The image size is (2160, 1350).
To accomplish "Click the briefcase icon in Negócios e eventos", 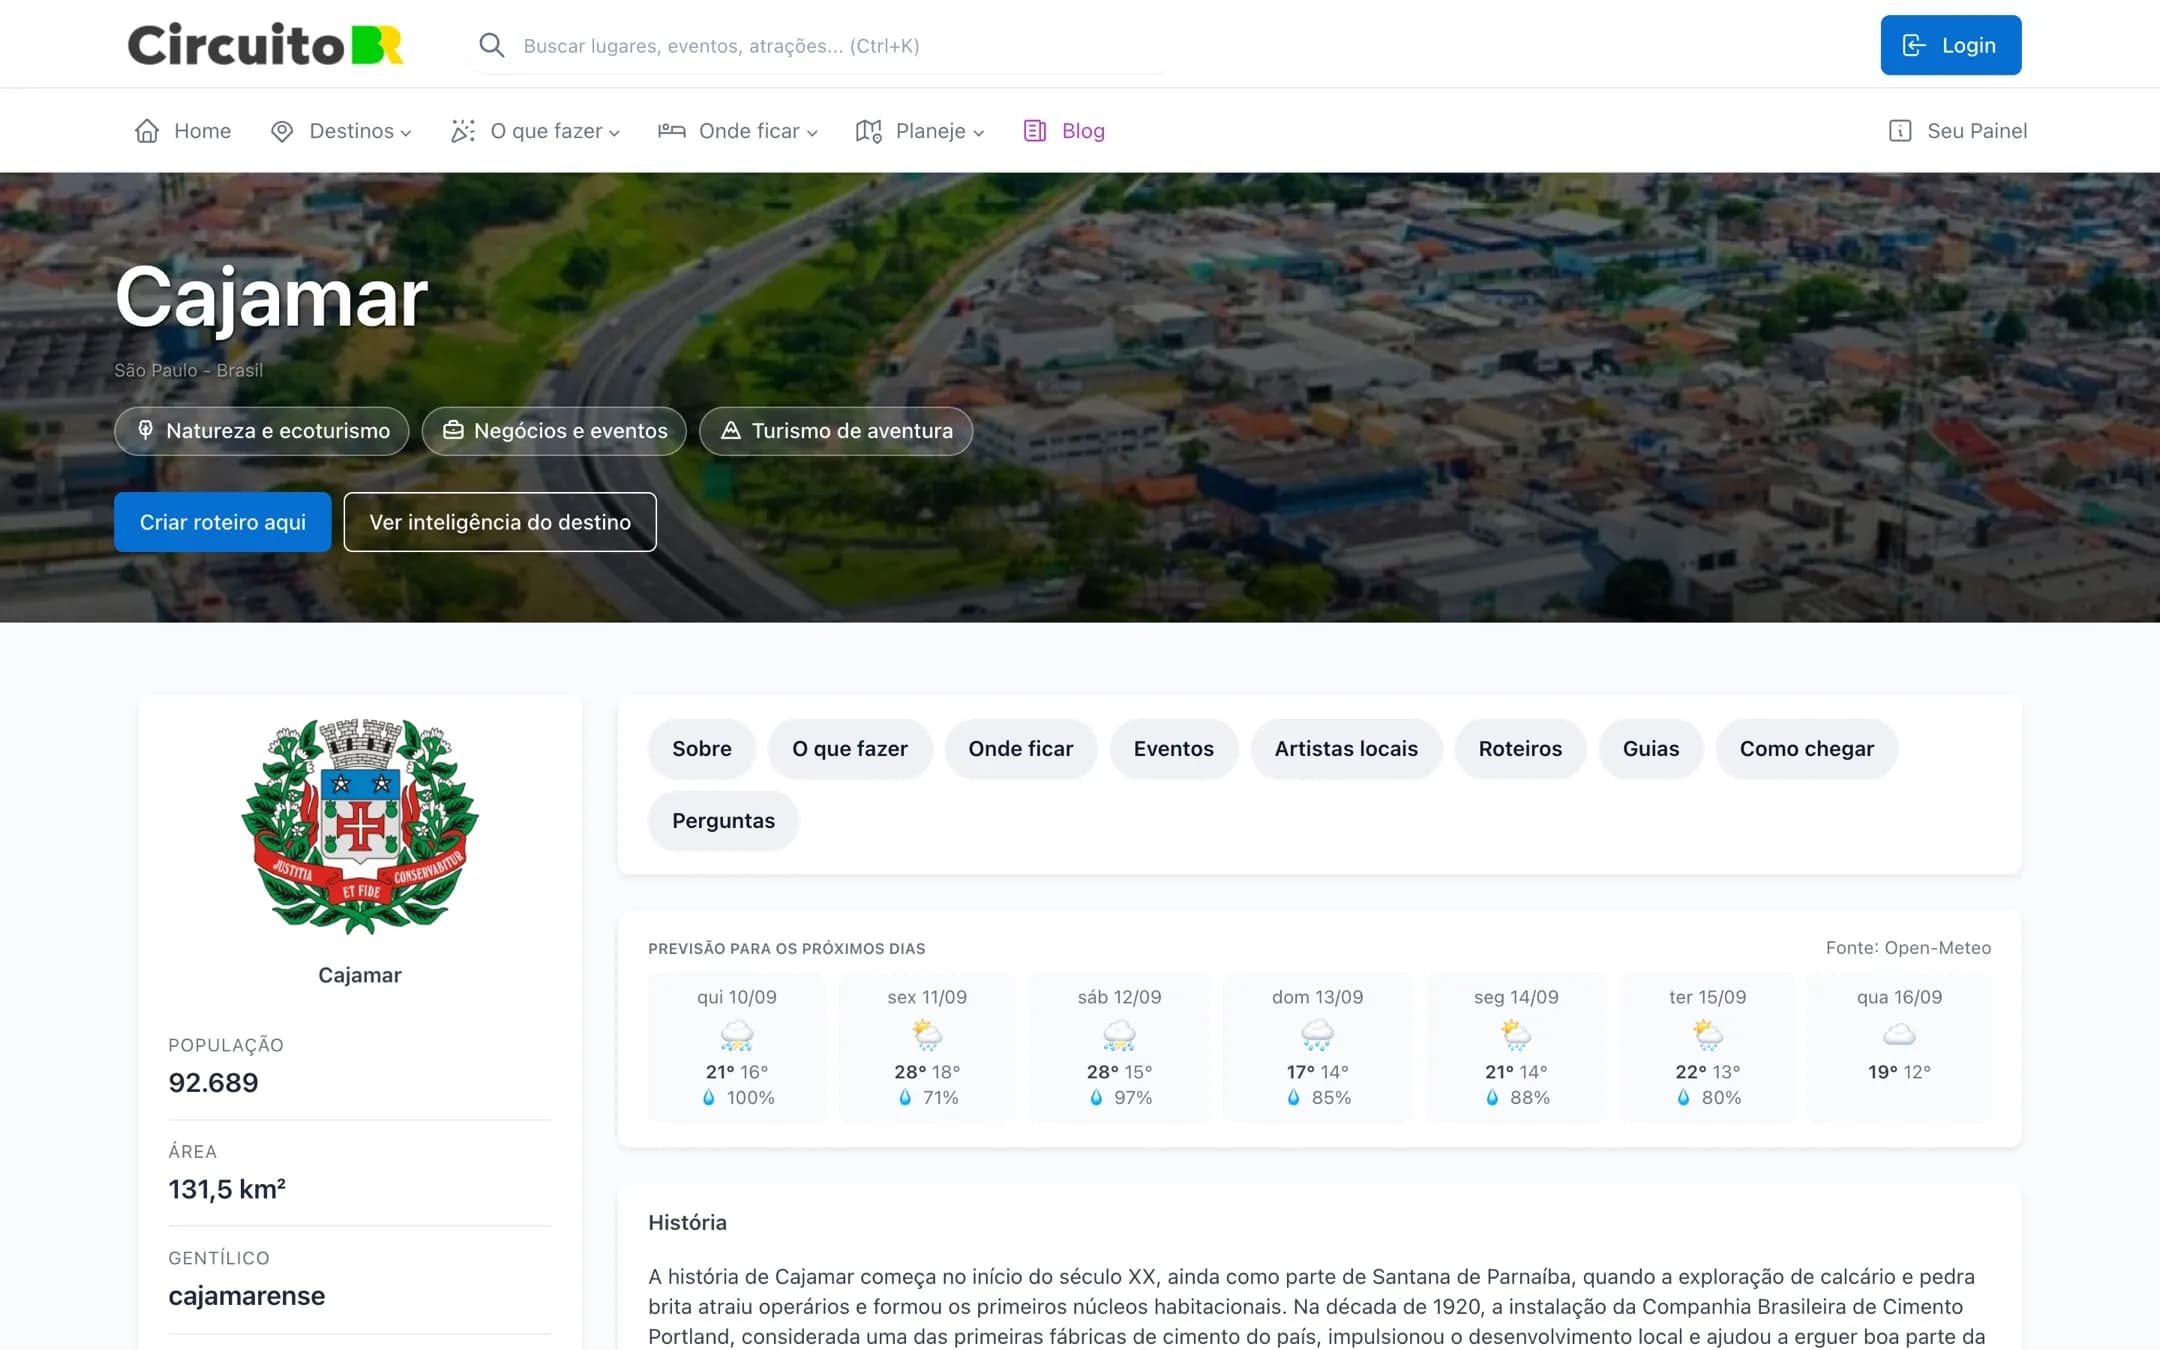I will pos(453,430).
